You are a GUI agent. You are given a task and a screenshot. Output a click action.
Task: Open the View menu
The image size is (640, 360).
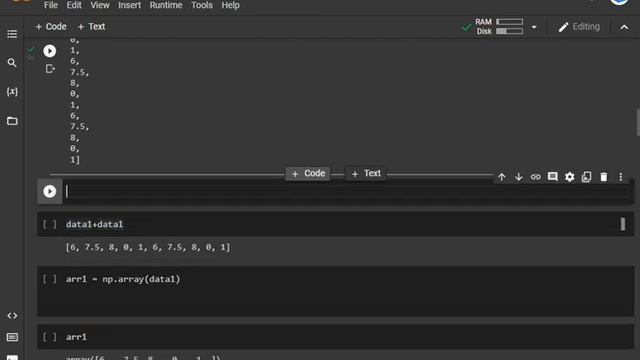coord(100,5)
